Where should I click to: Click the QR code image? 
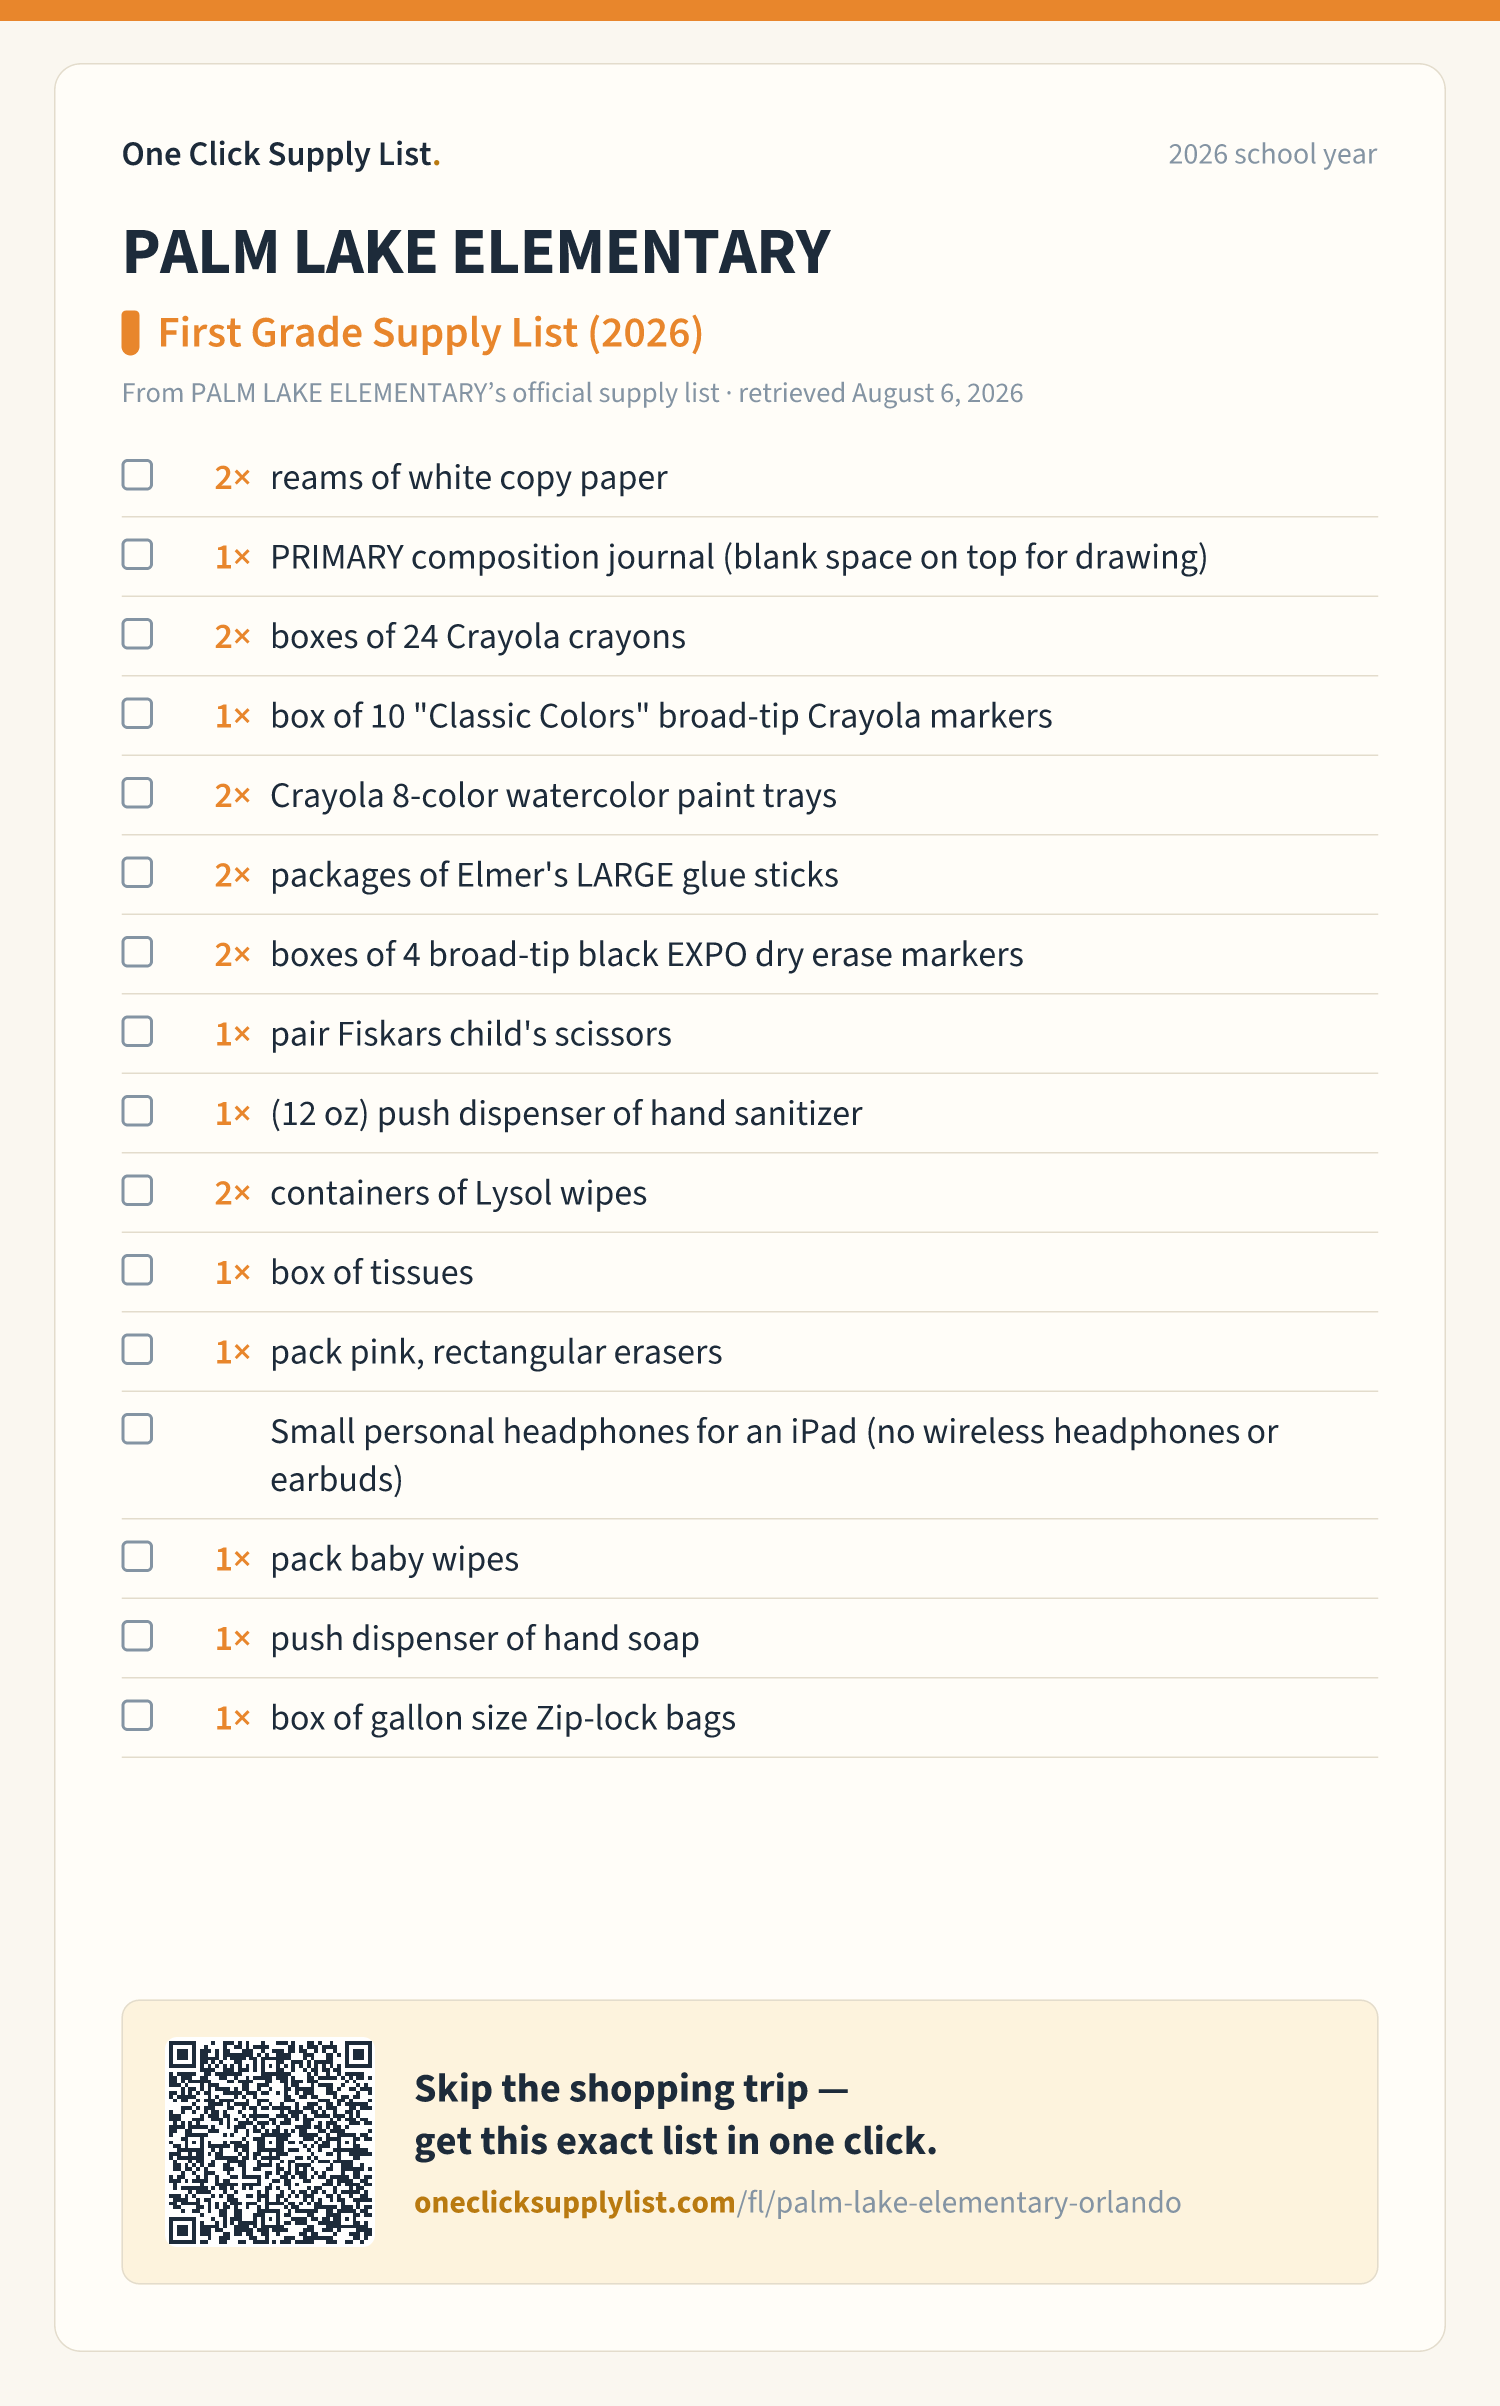[x=270, y=2142]
